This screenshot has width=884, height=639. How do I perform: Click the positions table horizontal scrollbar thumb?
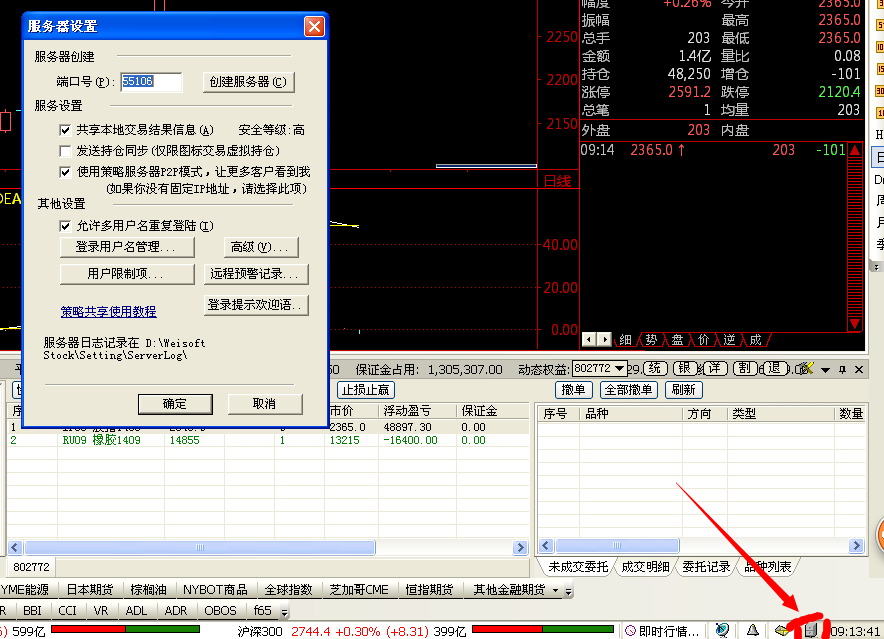200,547
